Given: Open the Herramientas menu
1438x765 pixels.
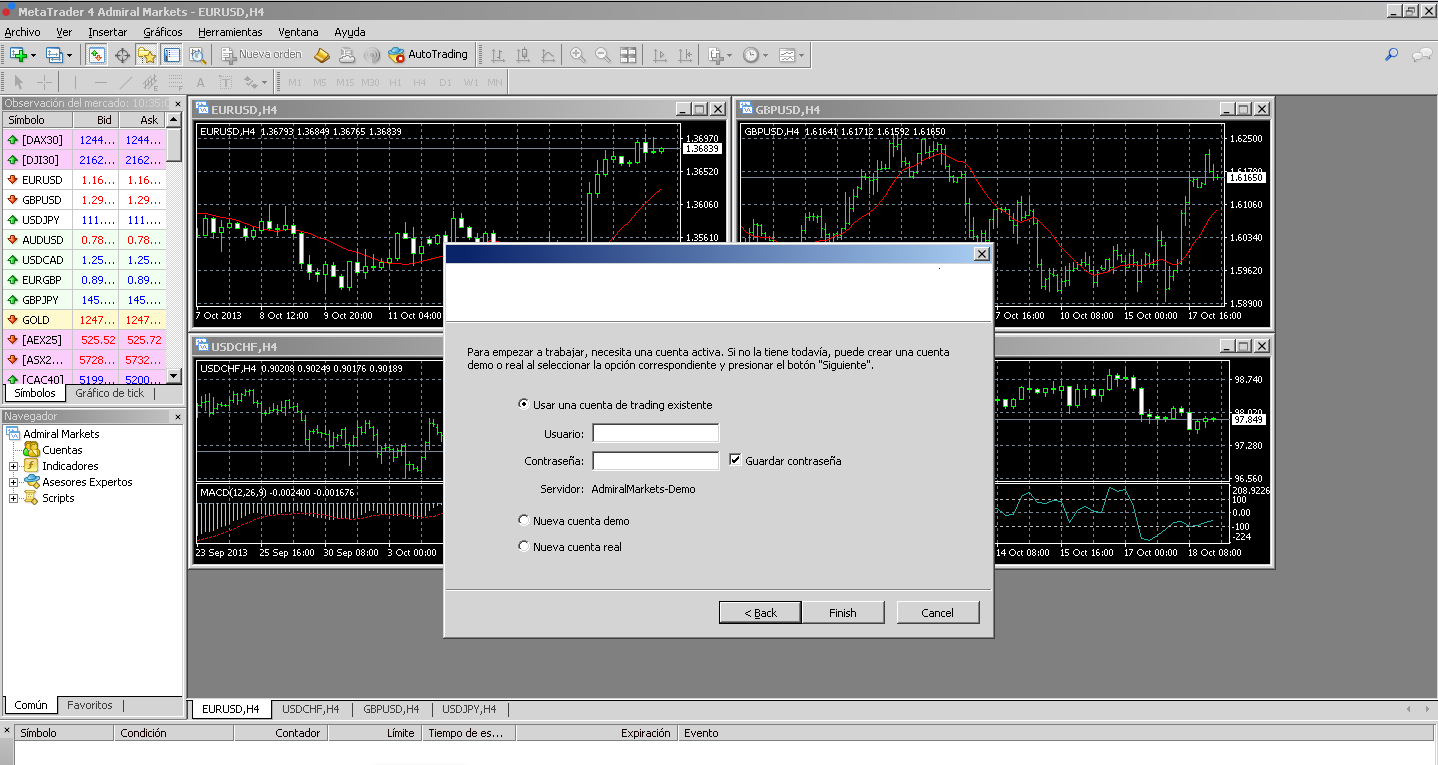Looking at the screenshot, I should (x=230, y=32).
